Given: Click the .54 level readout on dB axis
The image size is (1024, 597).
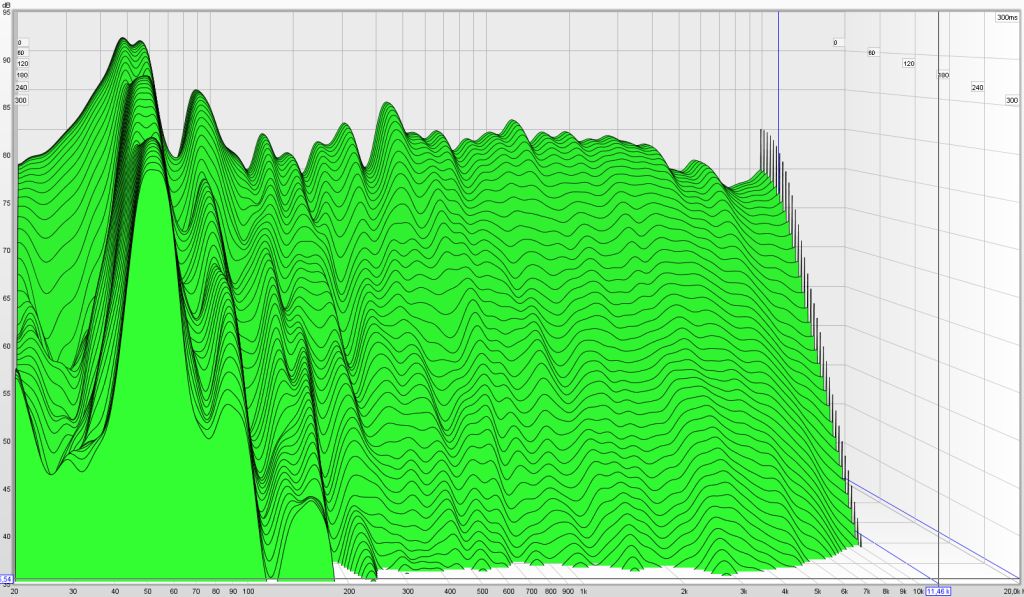Looking at the screenshot, I should point(6,579).
